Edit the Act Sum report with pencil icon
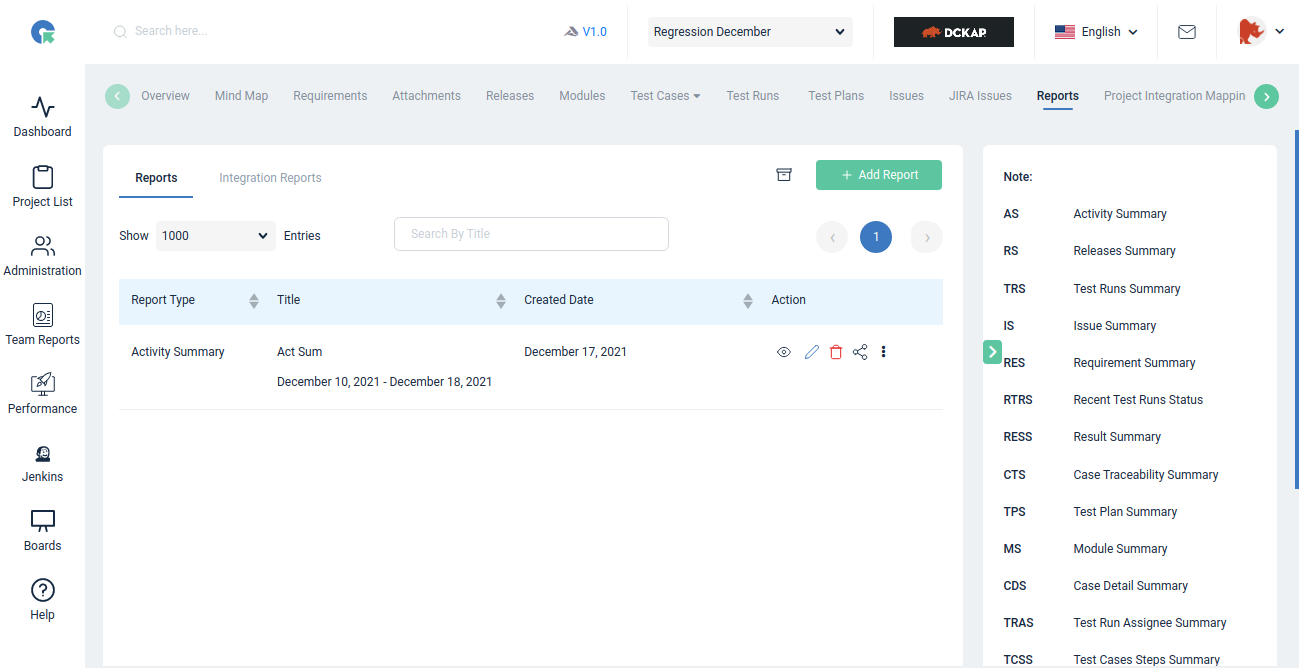1299x668 pixels. (x=811, y=352)
